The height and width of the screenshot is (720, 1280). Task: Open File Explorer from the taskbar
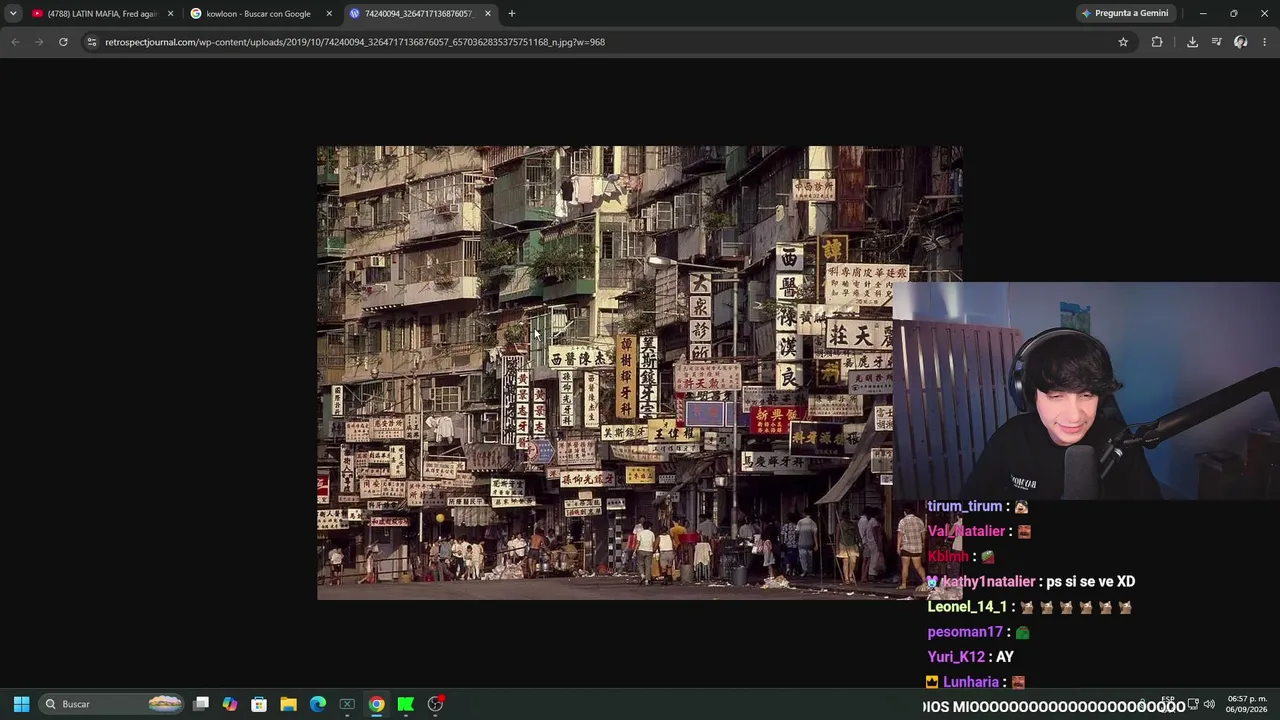click(x=288, y=704)
